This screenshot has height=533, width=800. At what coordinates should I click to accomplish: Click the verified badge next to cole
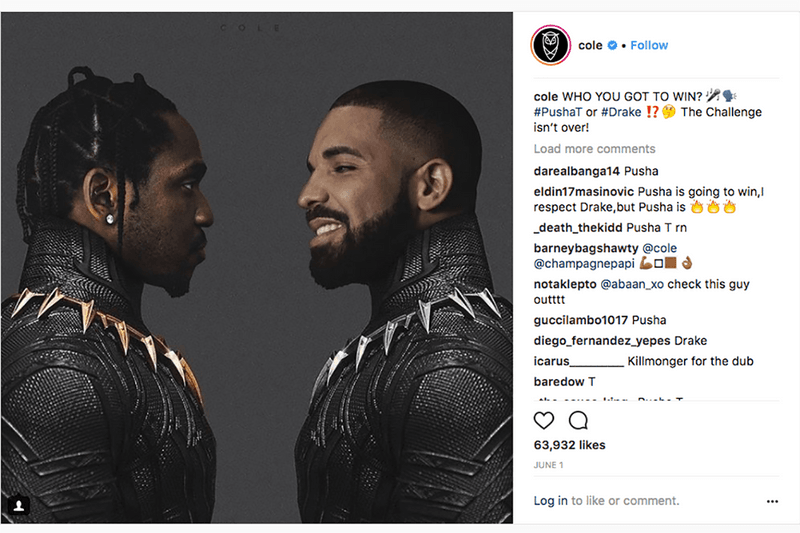coord(612,45)
